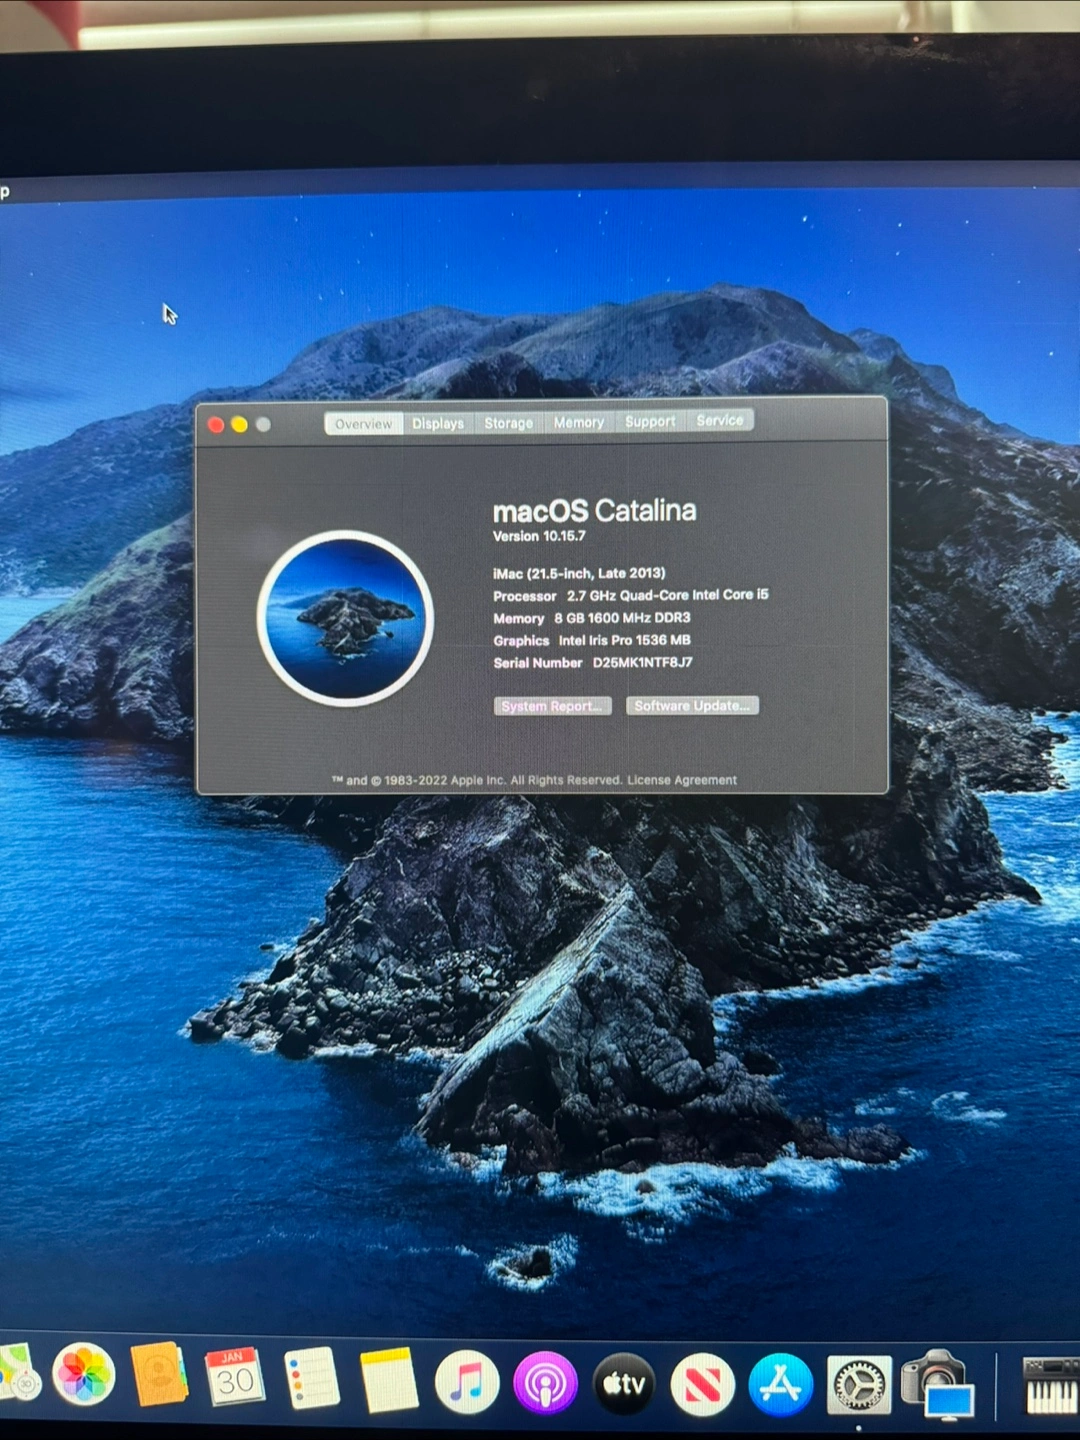This screenshot has height=1440, width=1080.
Task: Open the piano keyboard app in Dock
Action: (x=1051, y=1386)
